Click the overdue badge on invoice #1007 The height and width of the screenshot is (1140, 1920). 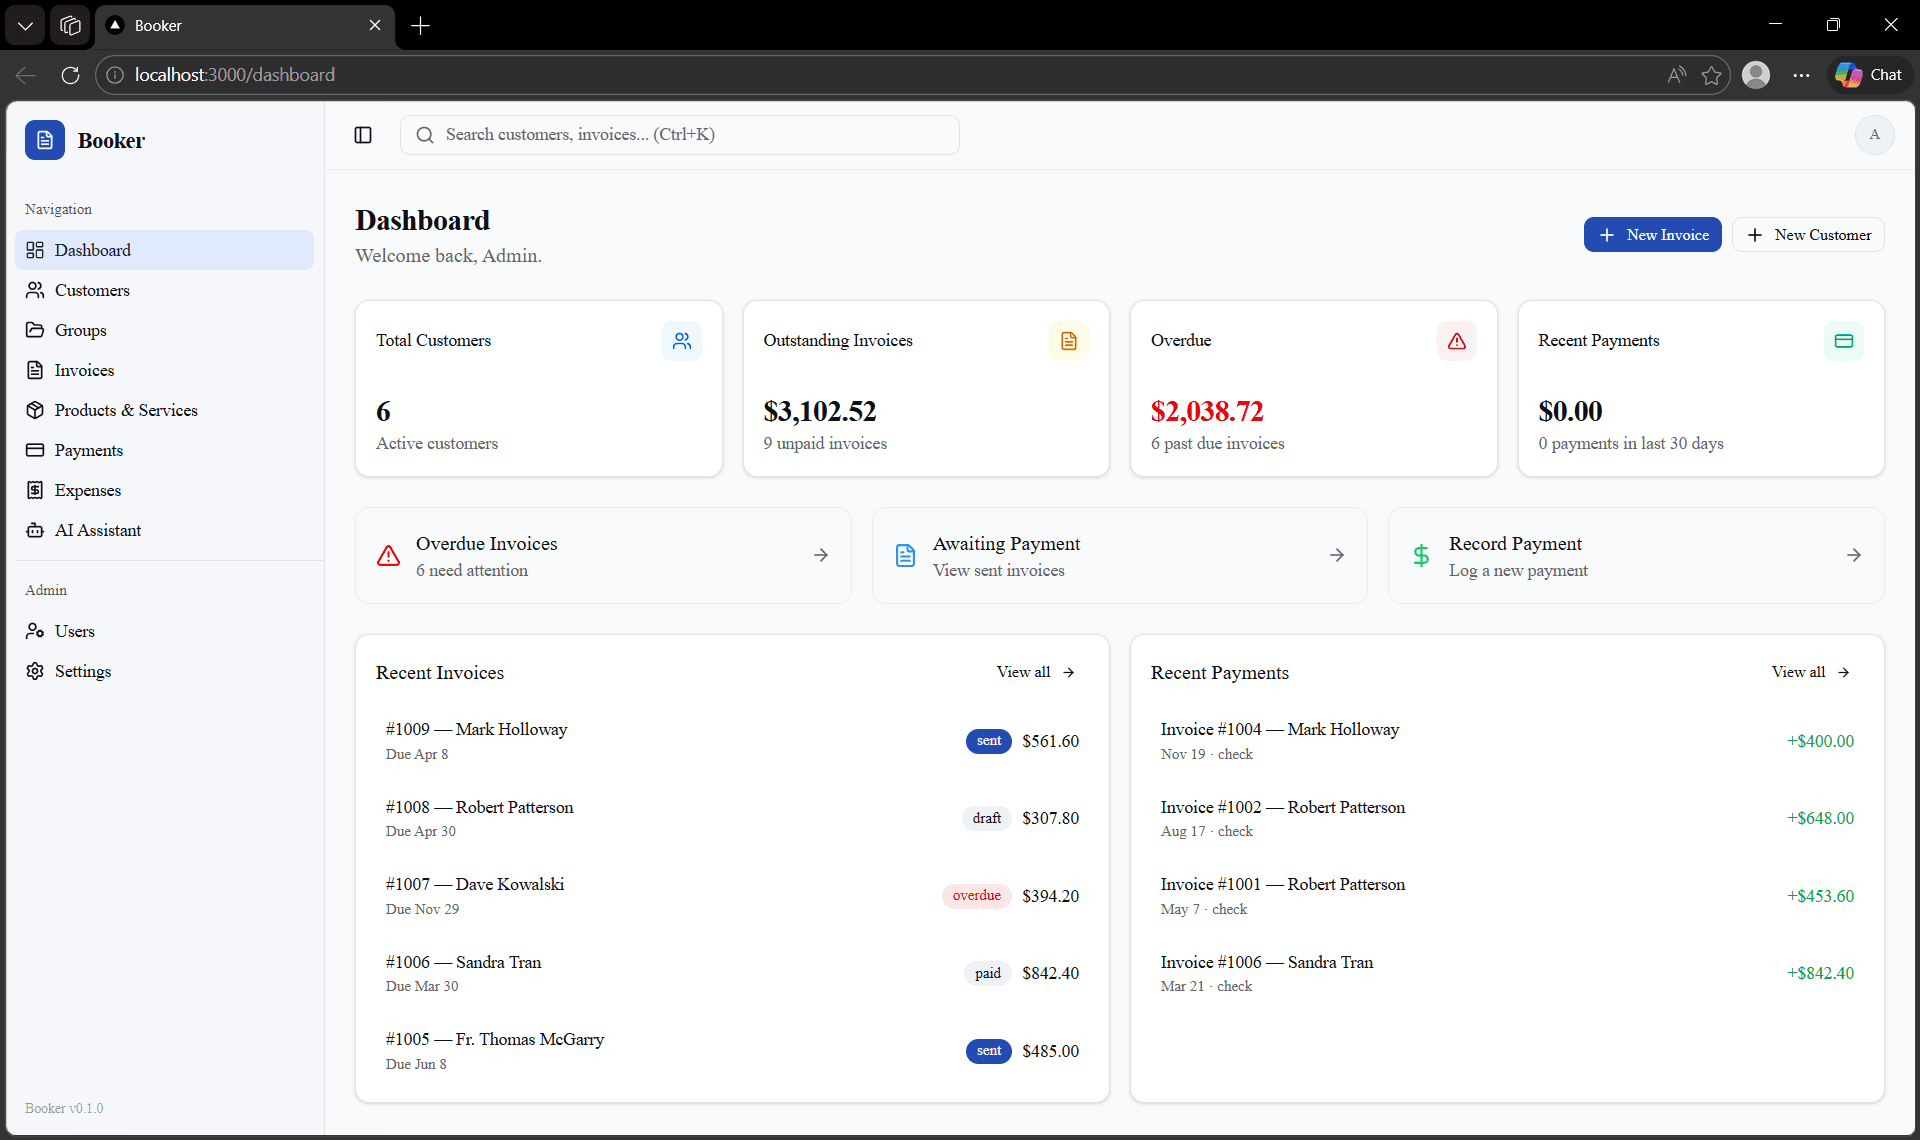click(x=976, y=896)
